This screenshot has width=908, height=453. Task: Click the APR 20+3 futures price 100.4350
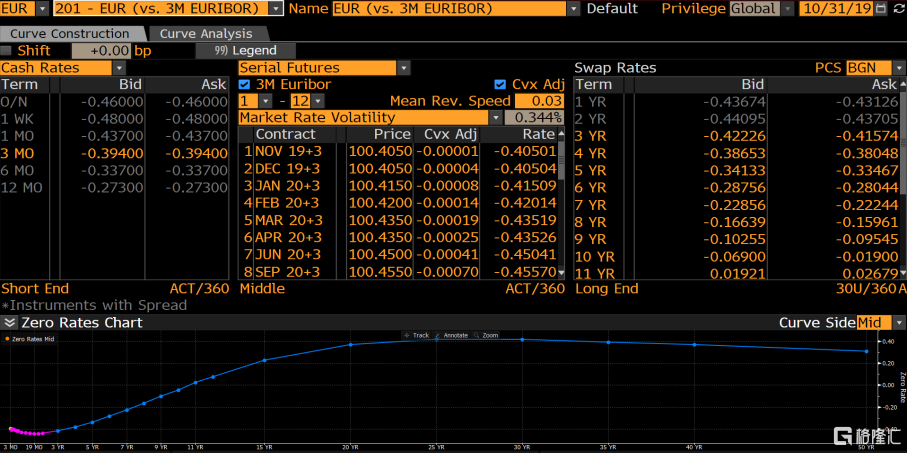click(380, 238)
